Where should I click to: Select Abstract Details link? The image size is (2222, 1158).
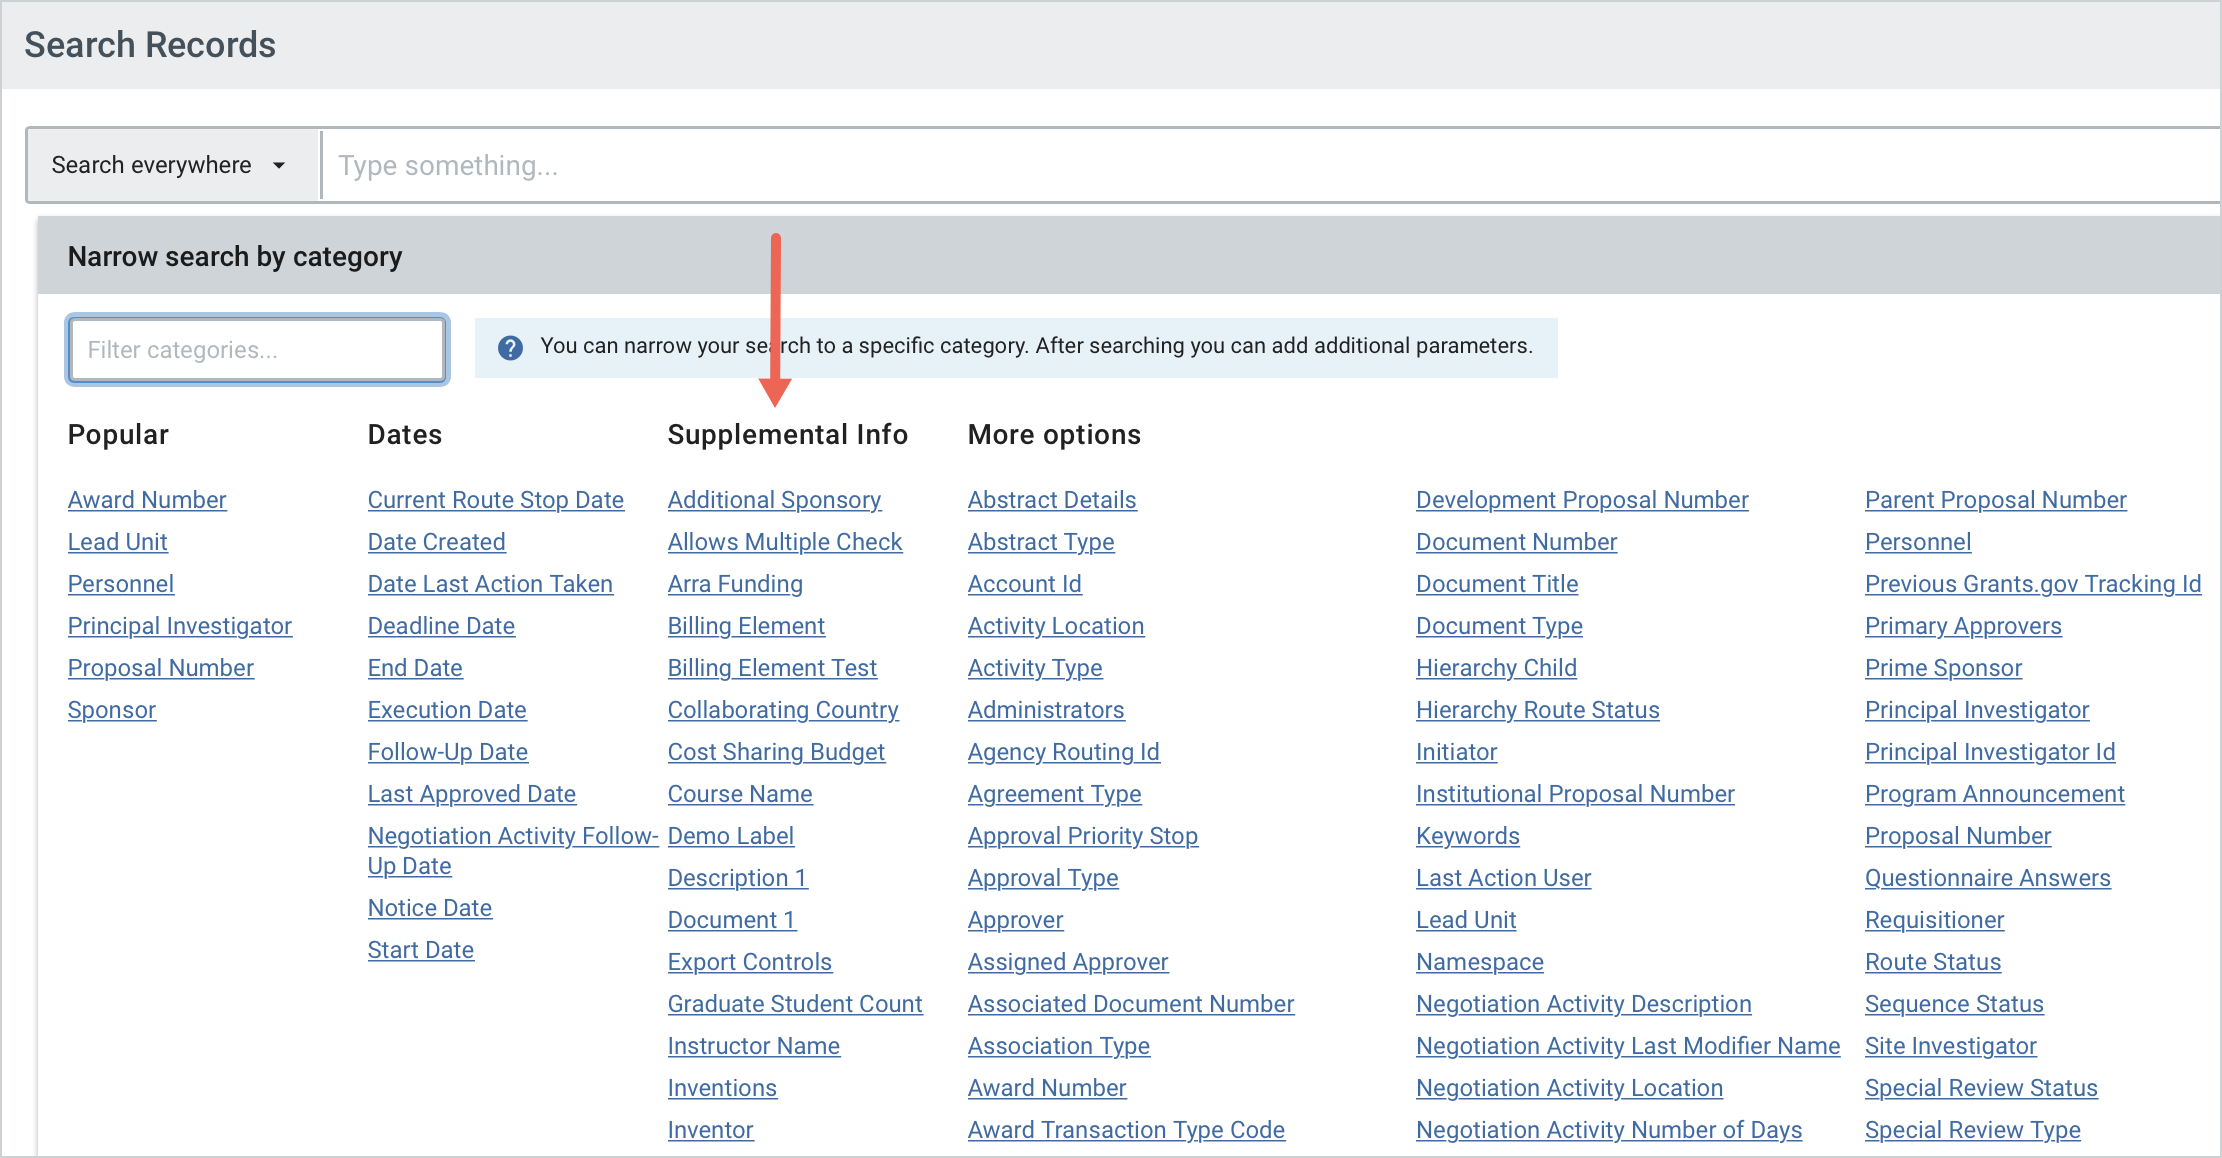tap(1052, 500)
